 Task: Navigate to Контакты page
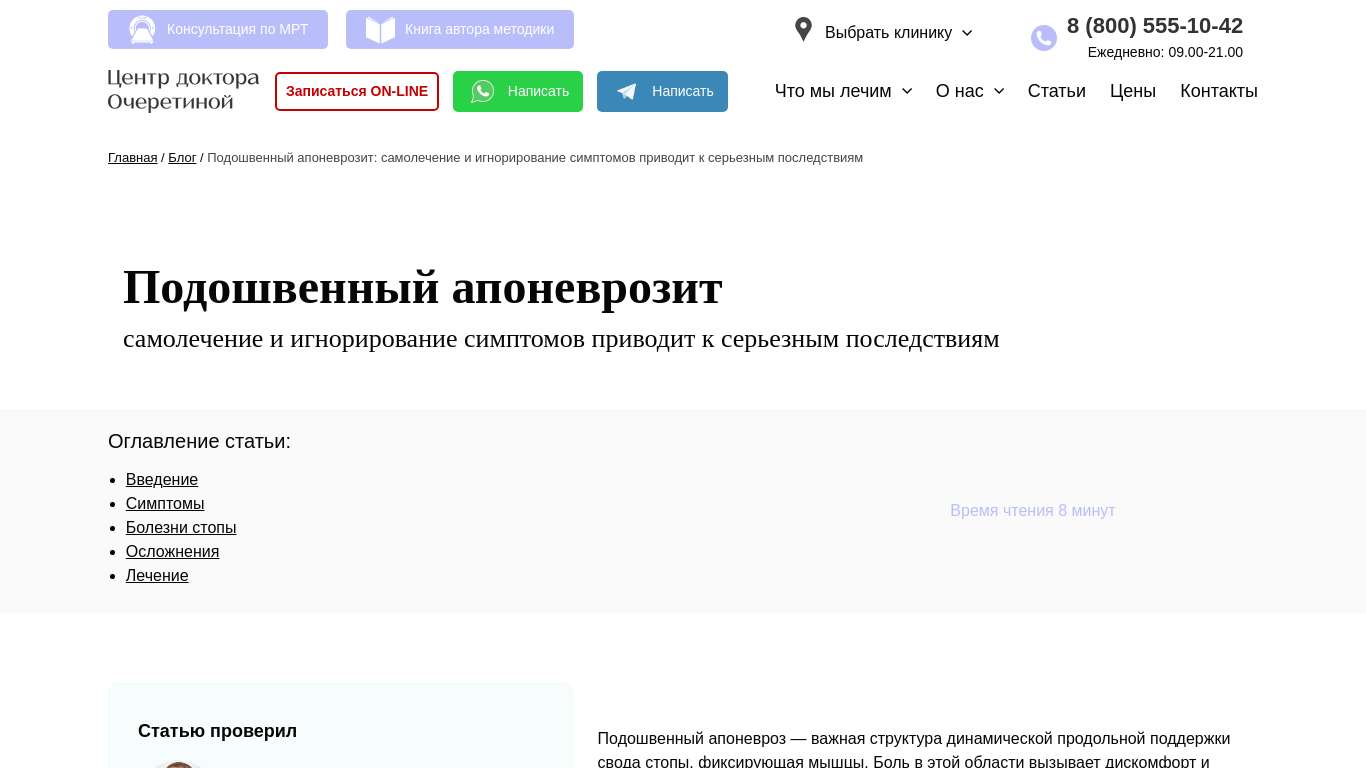(1218, 91)
